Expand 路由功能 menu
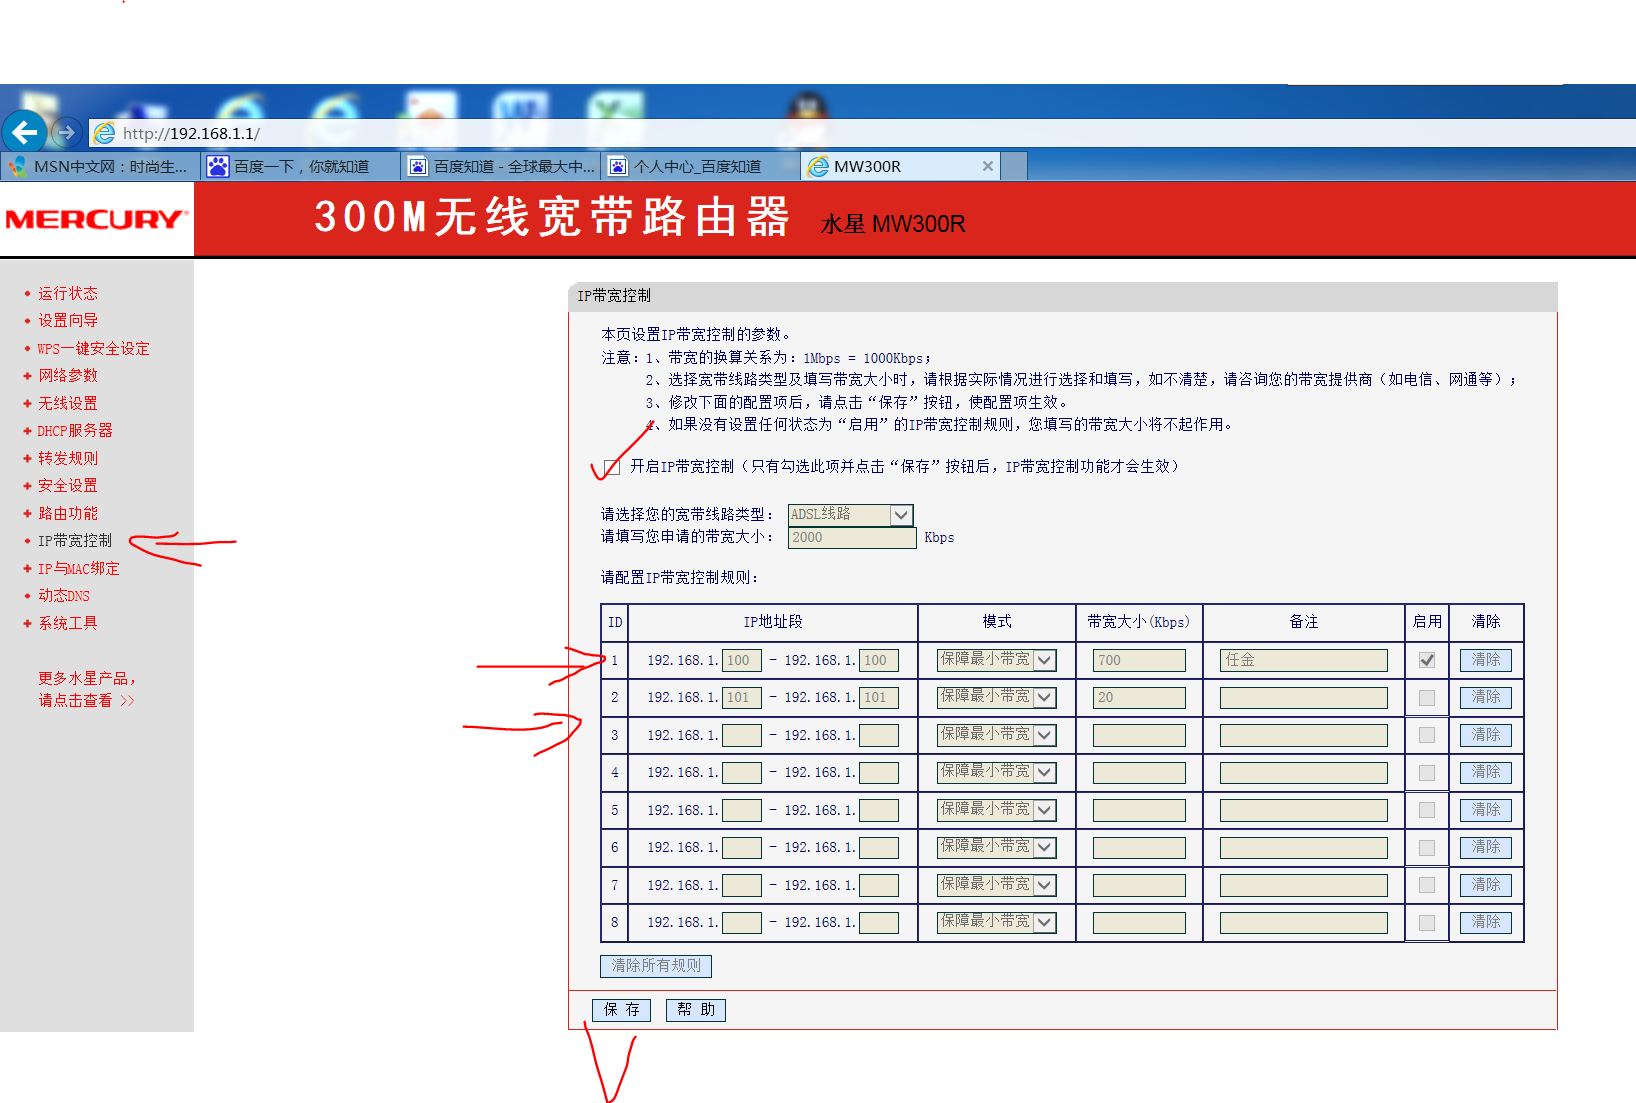The height and width of the screenshot is (1103, 1636). tap(68, 513)
